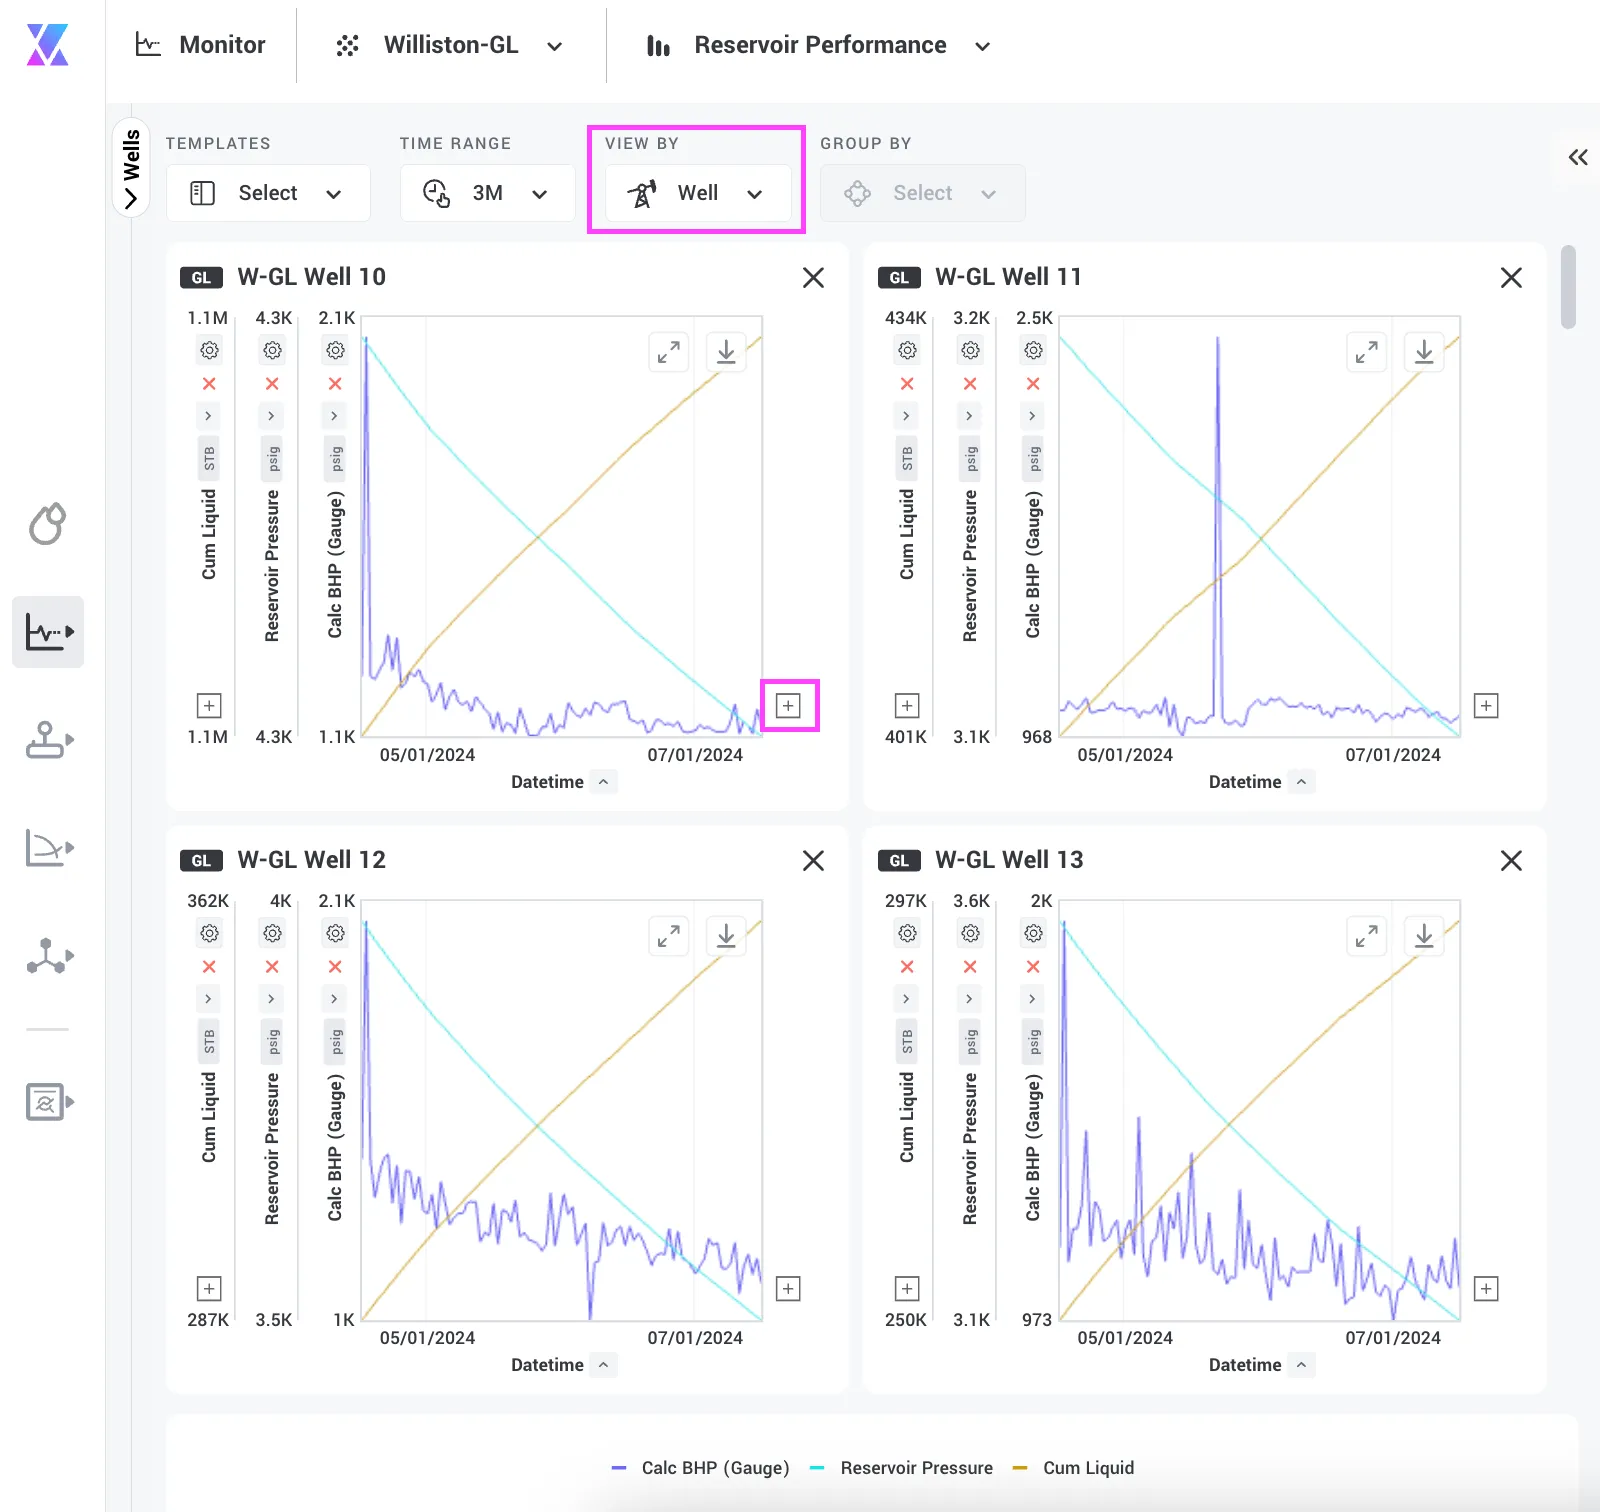
Task: Collapse the filter bar with double chevron
Action: 1578,157
